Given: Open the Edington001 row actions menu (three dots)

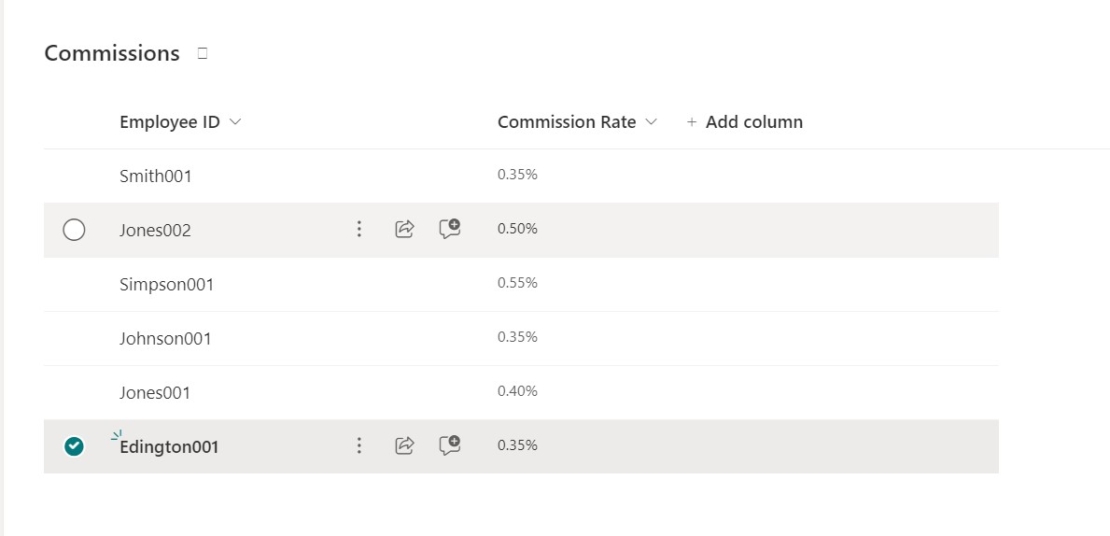Looking at the screenshot, I should pyautogui.click(x=359, y=445).
